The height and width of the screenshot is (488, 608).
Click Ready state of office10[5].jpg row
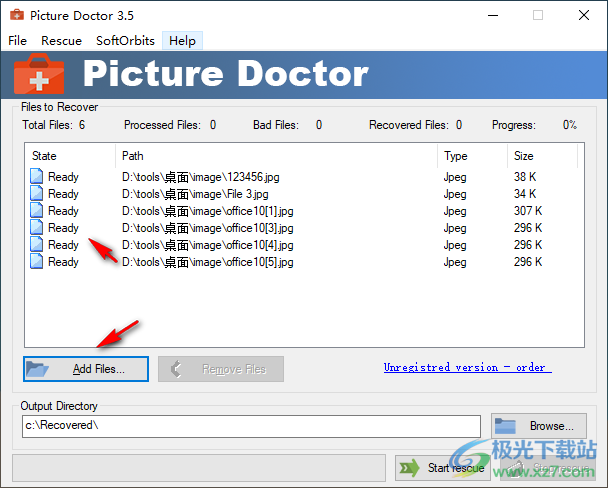pyautogui.click(x=63, y=262)
